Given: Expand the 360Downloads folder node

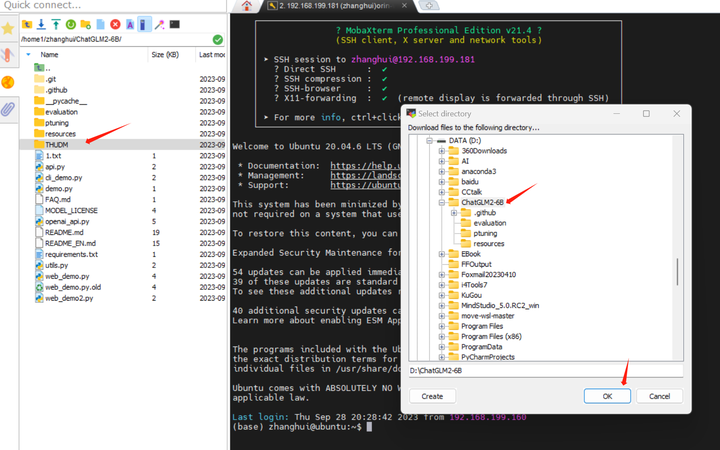Looking at the screenshot, I should point(441,151).
